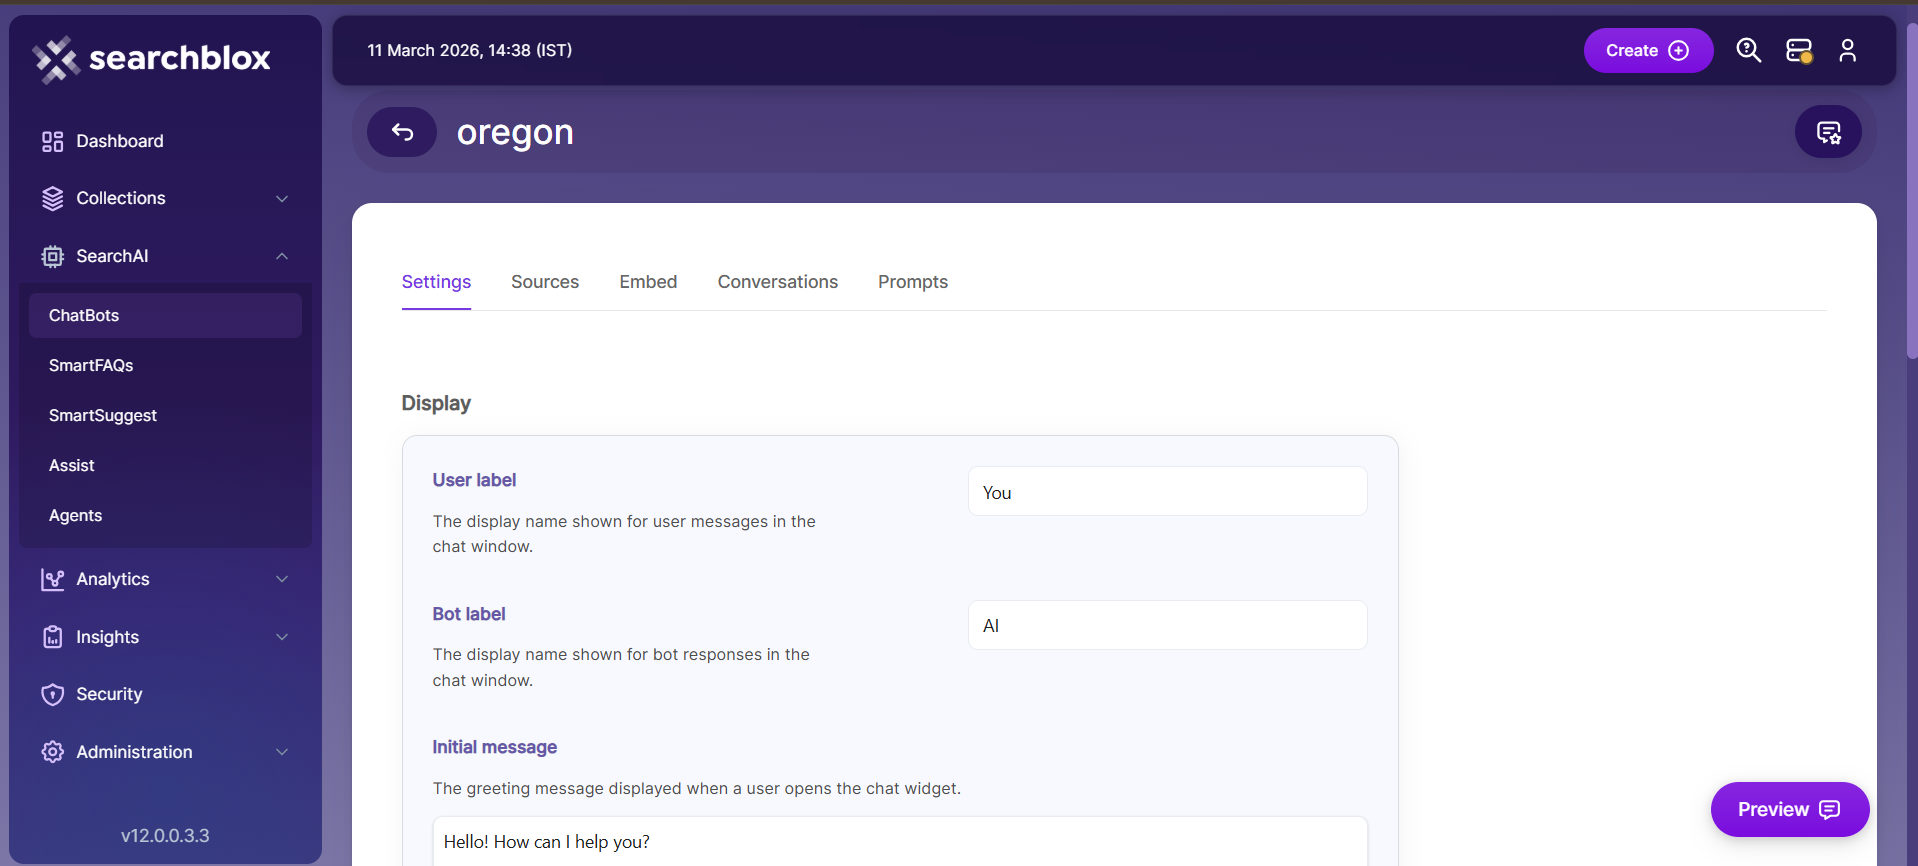The height and width of the screenshot is (866, 1918).
Task: Click the Security menu label
Action: point(109,694)
